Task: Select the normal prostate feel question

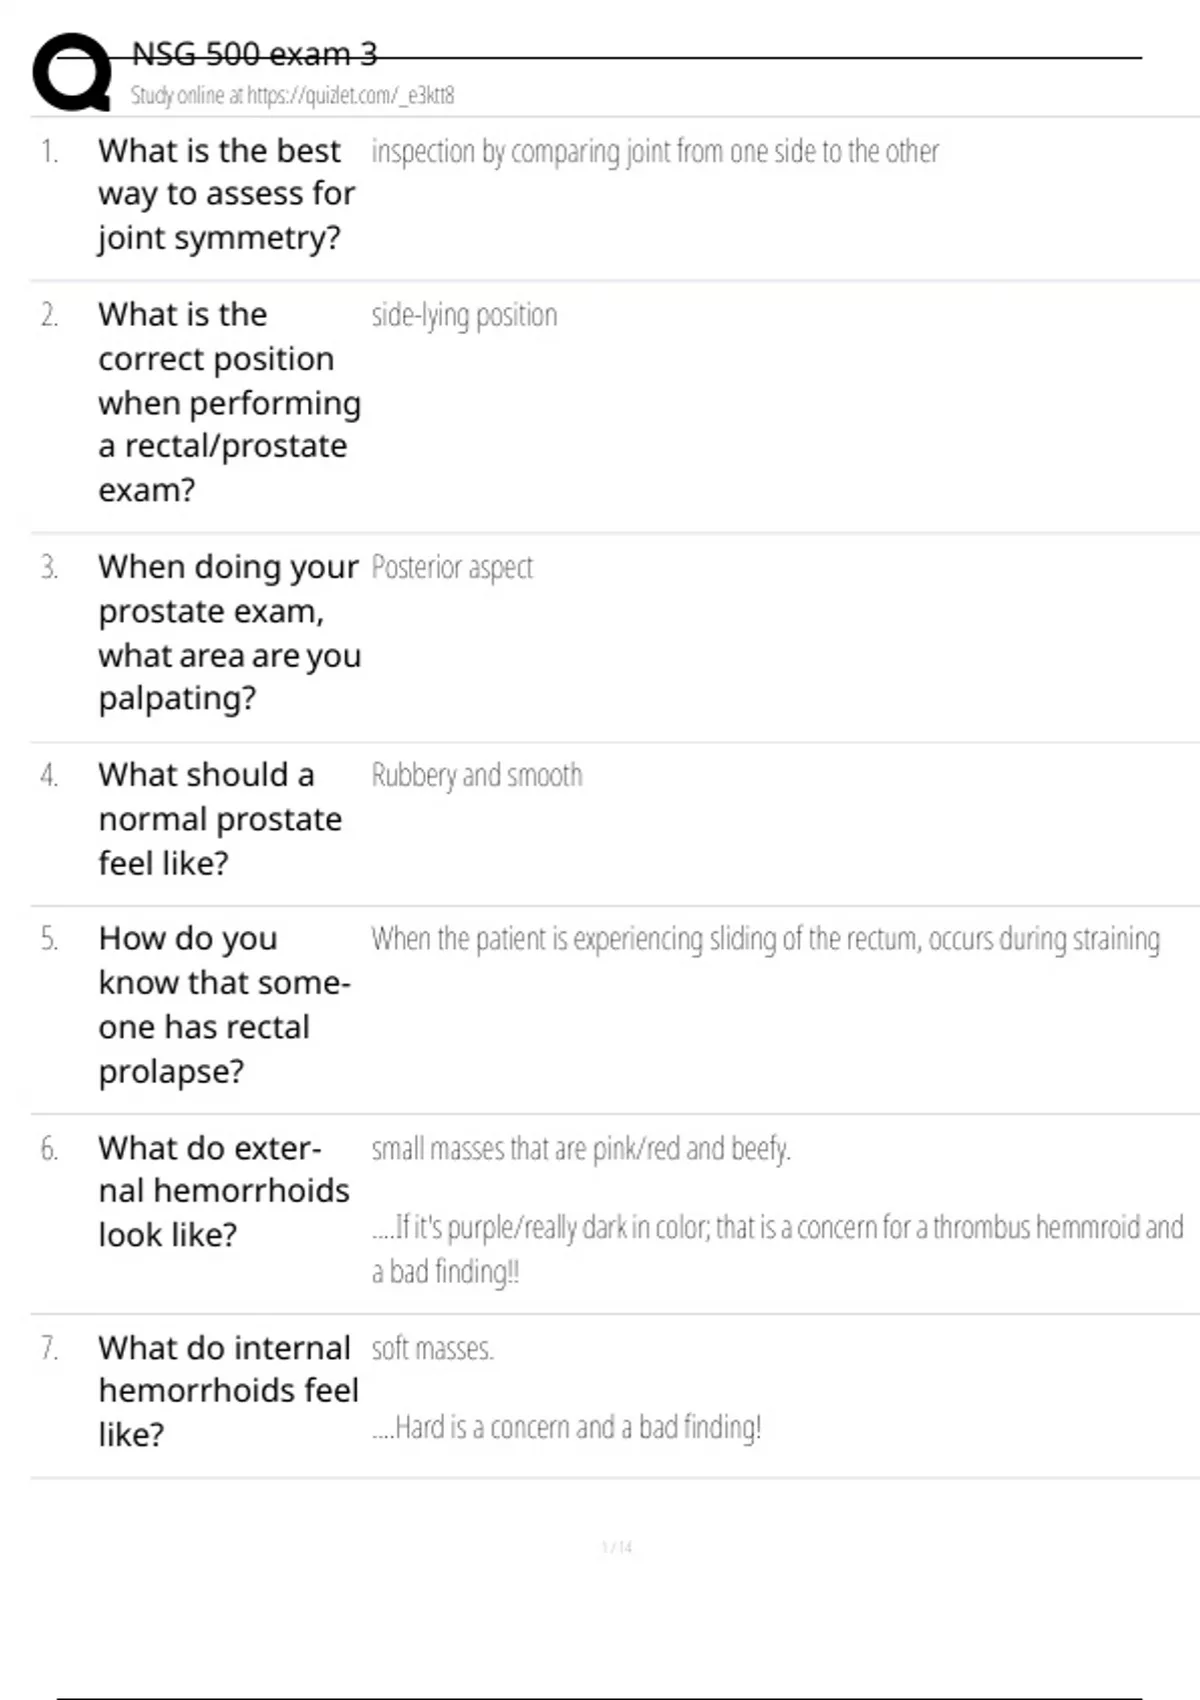Action: click(x=220, y=819)
